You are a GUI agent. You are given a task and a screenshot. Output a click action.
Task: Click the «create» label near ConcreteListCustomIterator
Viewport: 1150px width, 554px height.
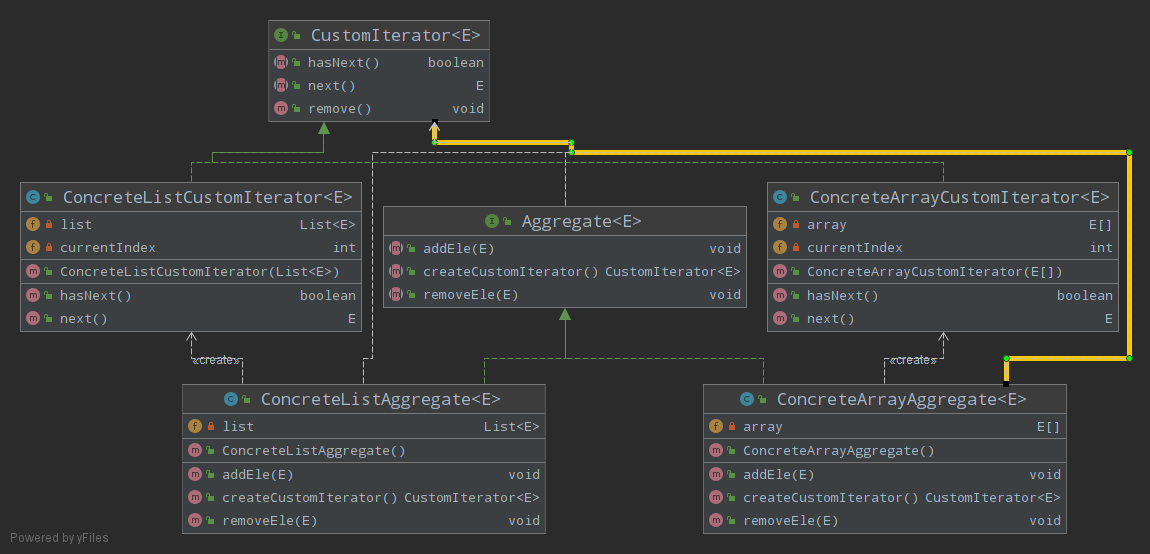pos(215,360)
